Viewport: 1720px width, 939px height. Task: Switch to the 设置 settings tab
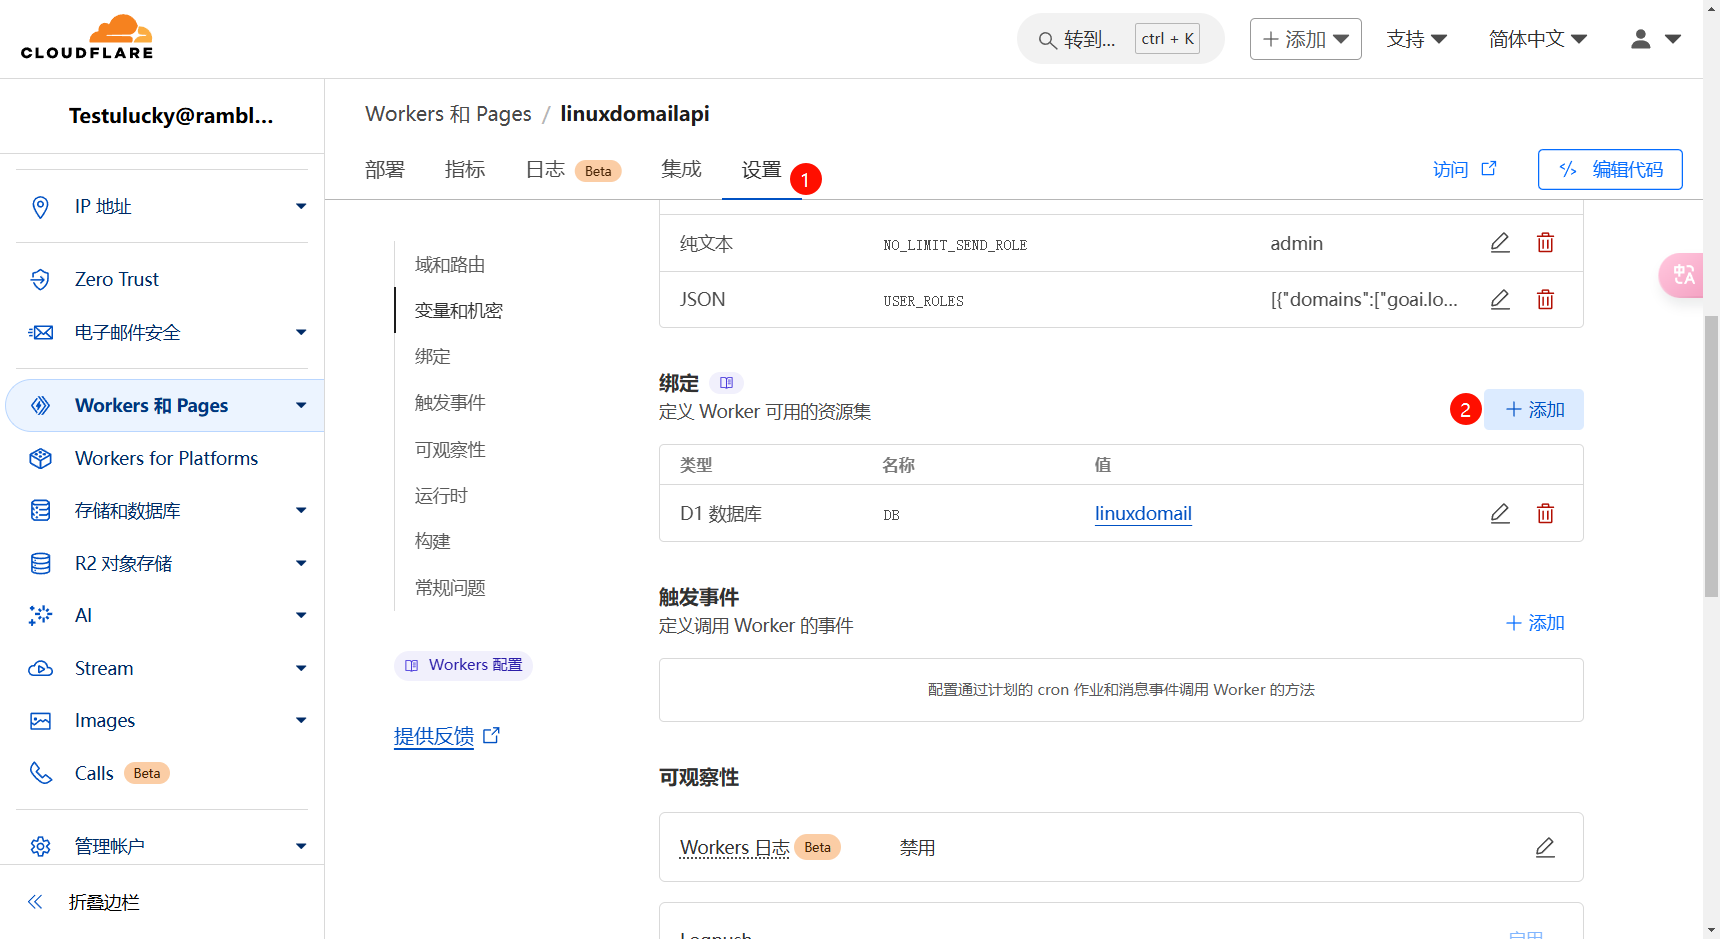click(x=762, y=170)
